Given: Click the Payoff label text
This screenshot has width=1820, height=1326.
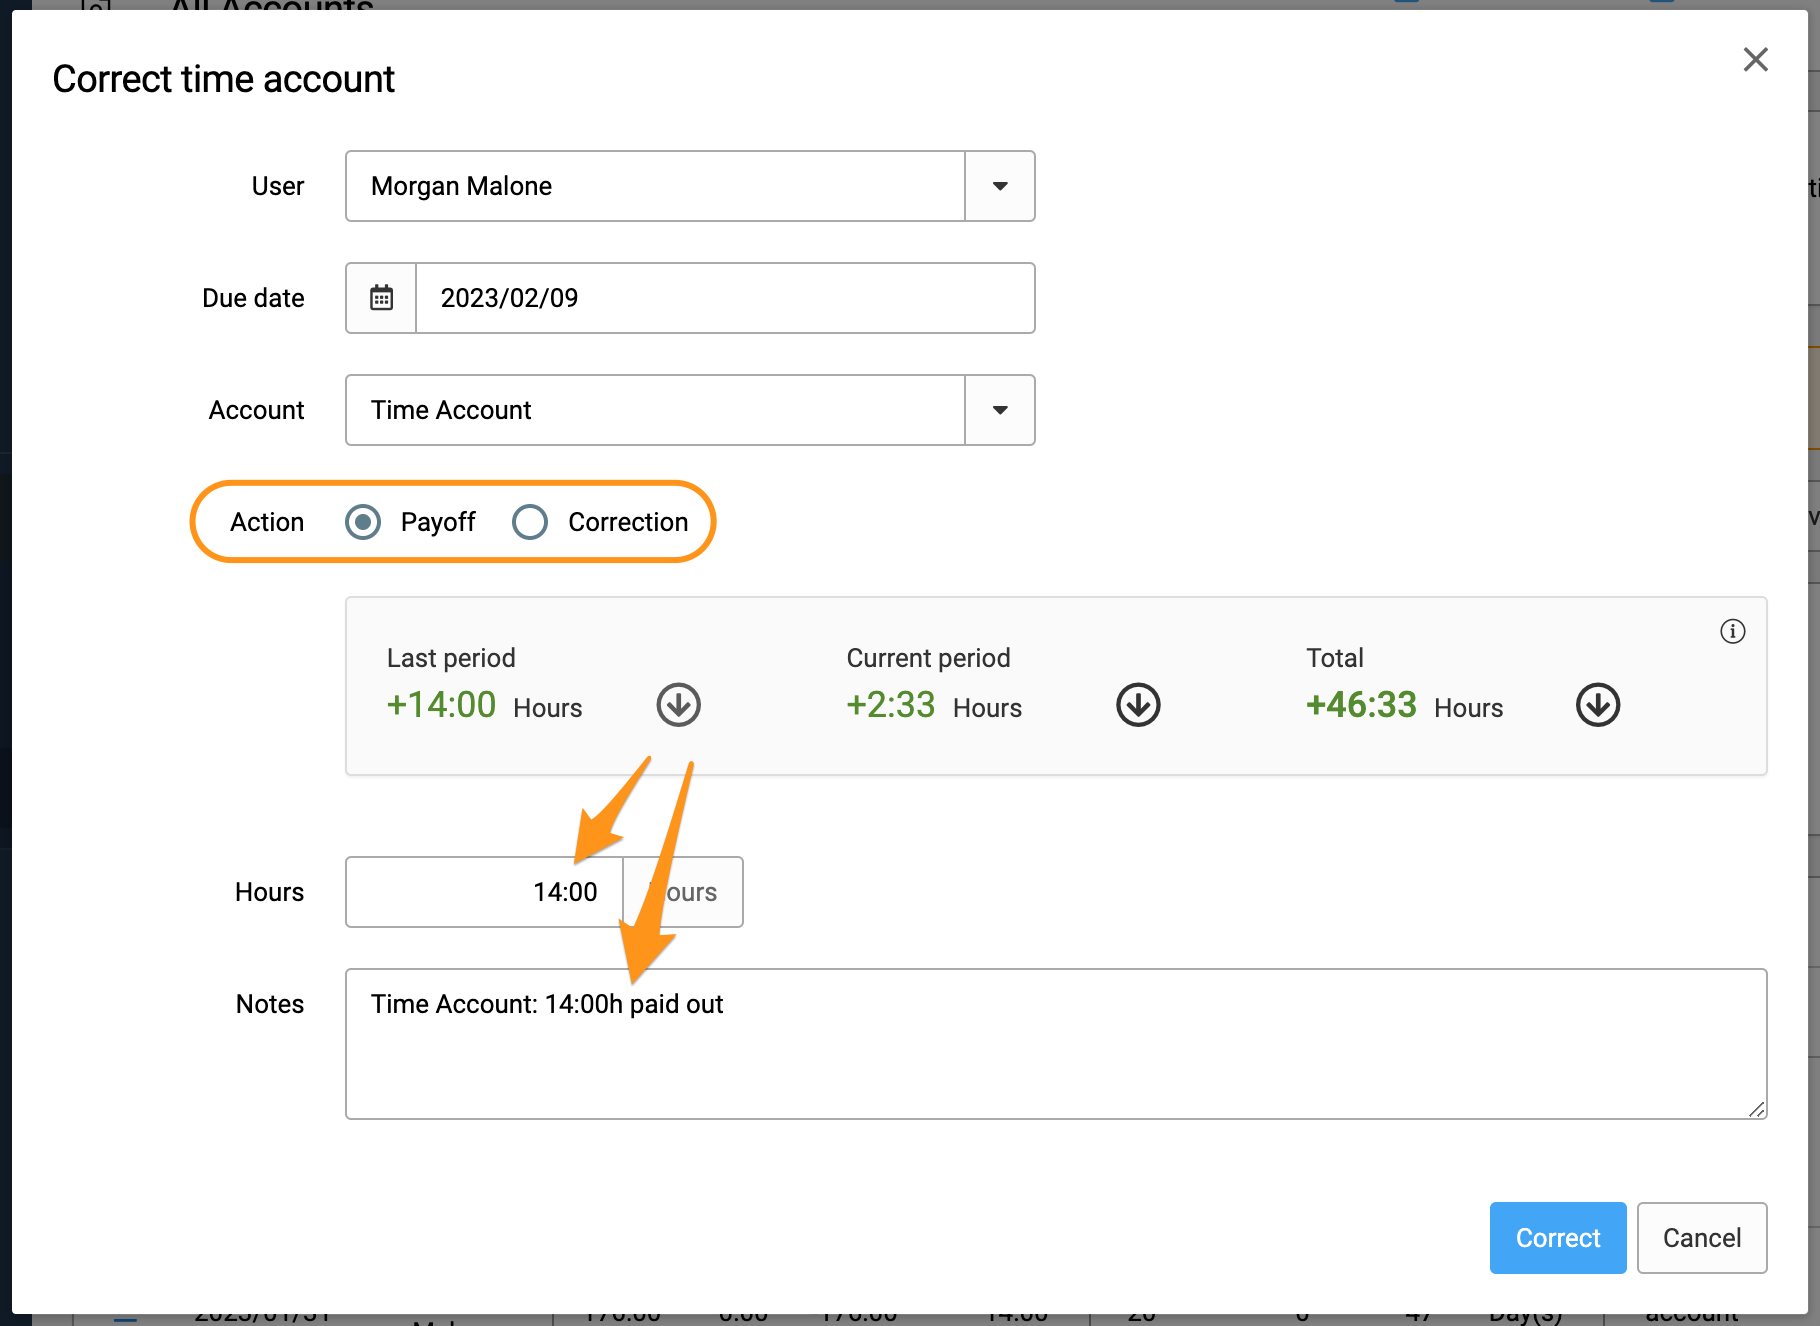Looking at the screenshot, I should (x=438, y=522).
